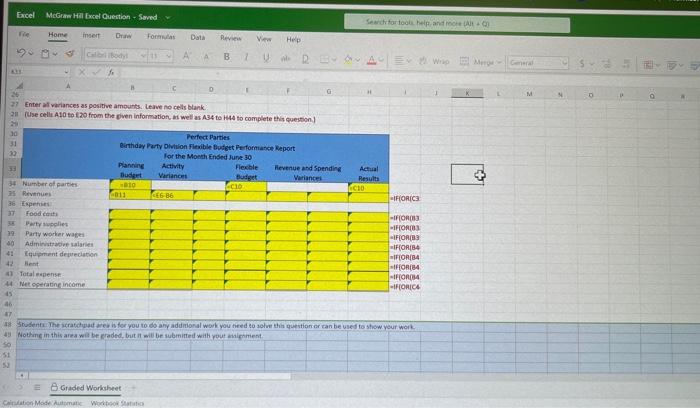The width and height of the screenshot is (700, 408).
Task: Click the add new sheet plus button
Action: 133,388
